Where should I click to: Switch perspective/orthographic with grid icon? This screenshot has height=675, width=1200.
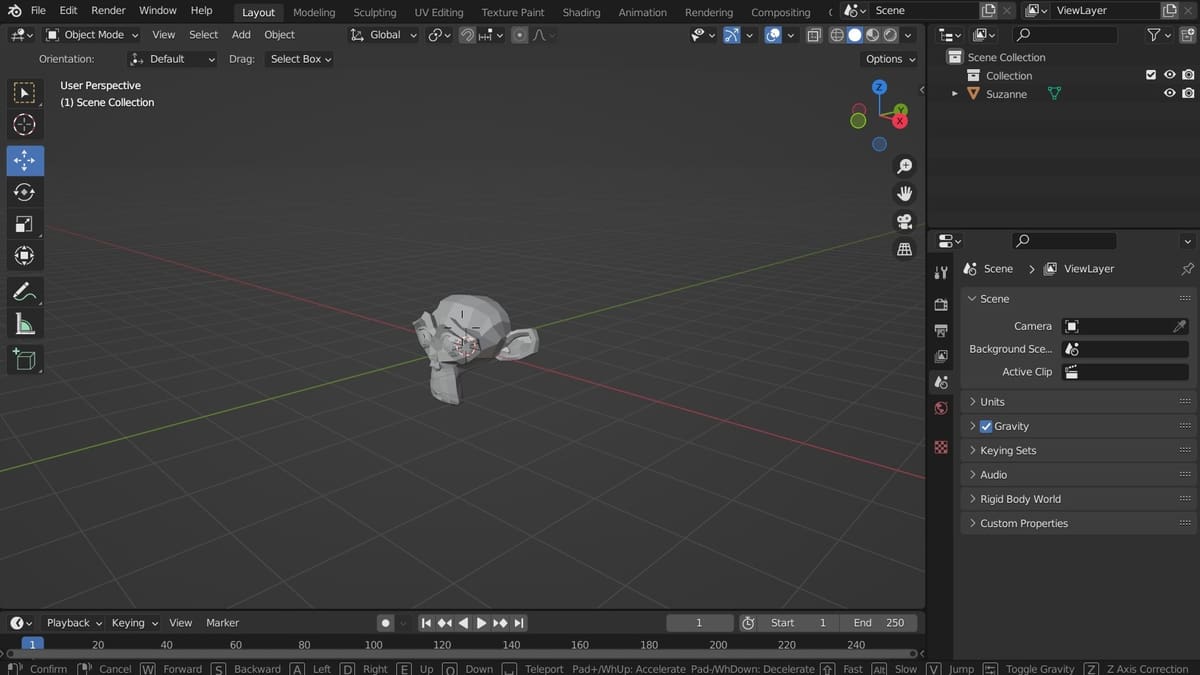(x=904, y=249)
